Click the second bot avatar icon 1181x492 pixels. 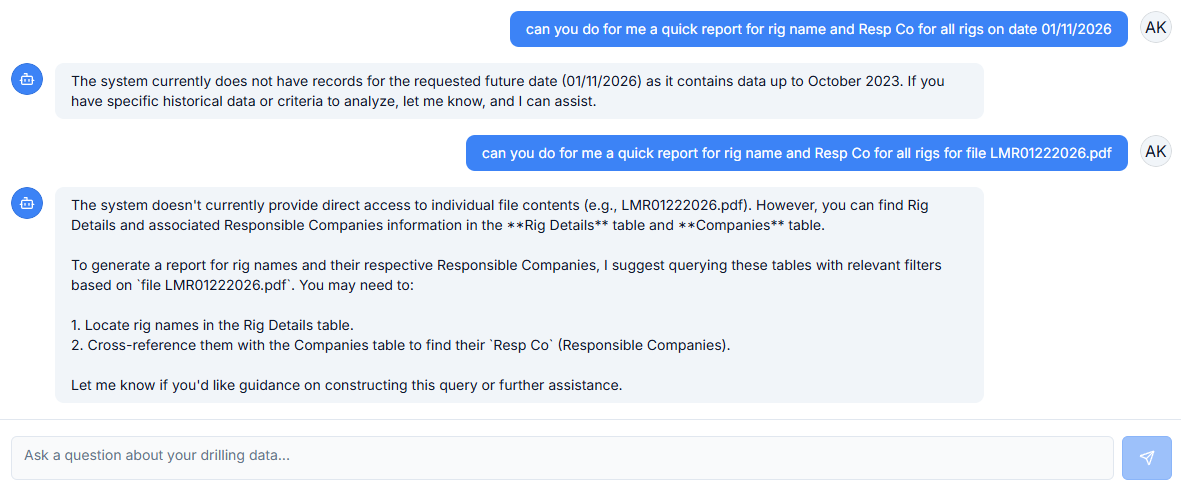(27, 202)
